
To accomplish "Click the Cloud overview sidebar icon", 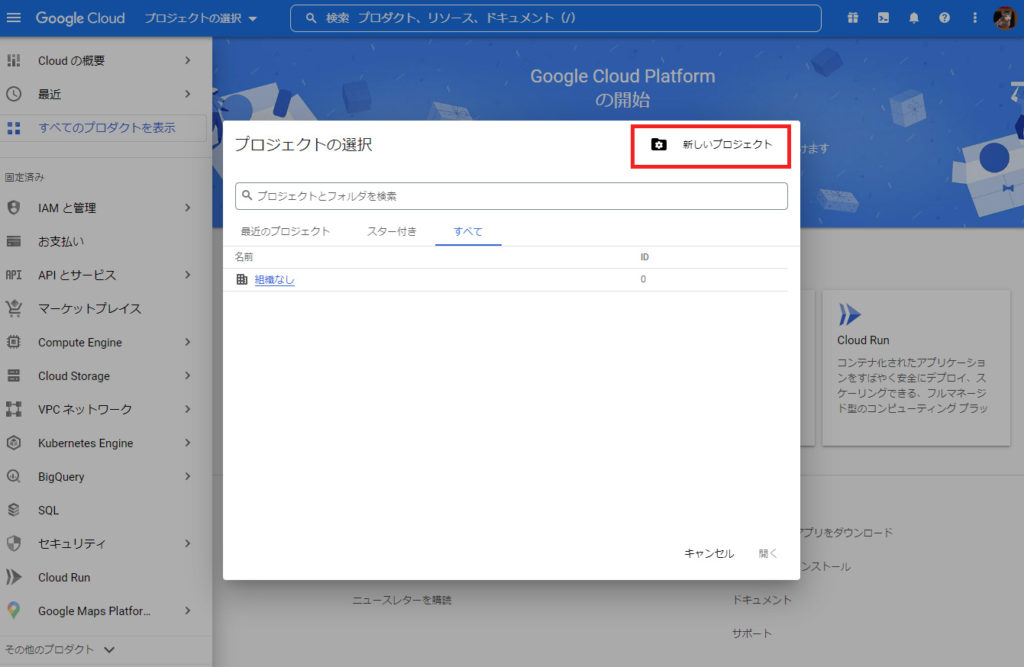I will click(x=14, y=60).
